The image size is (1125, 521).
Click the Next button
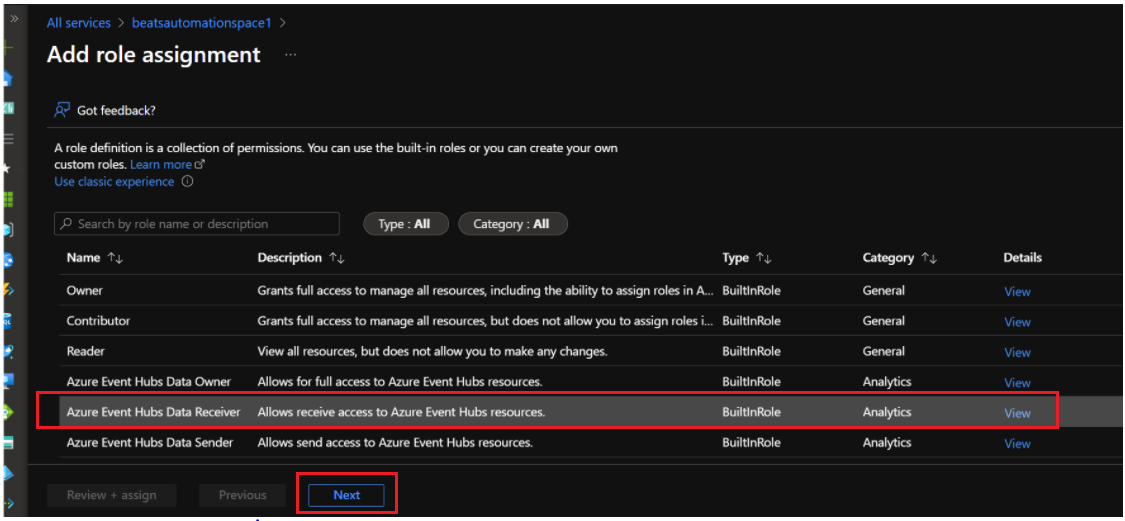click(346, 495)
